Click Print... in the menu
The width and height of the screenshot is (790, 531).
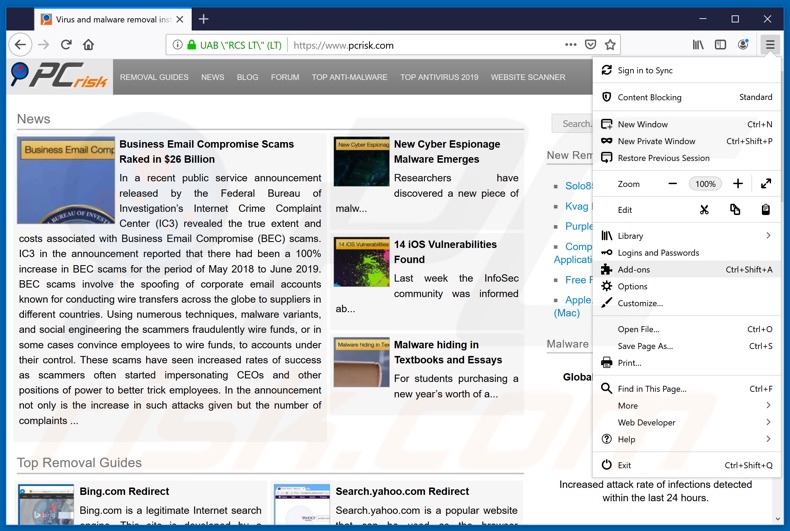tap(687, 363)
